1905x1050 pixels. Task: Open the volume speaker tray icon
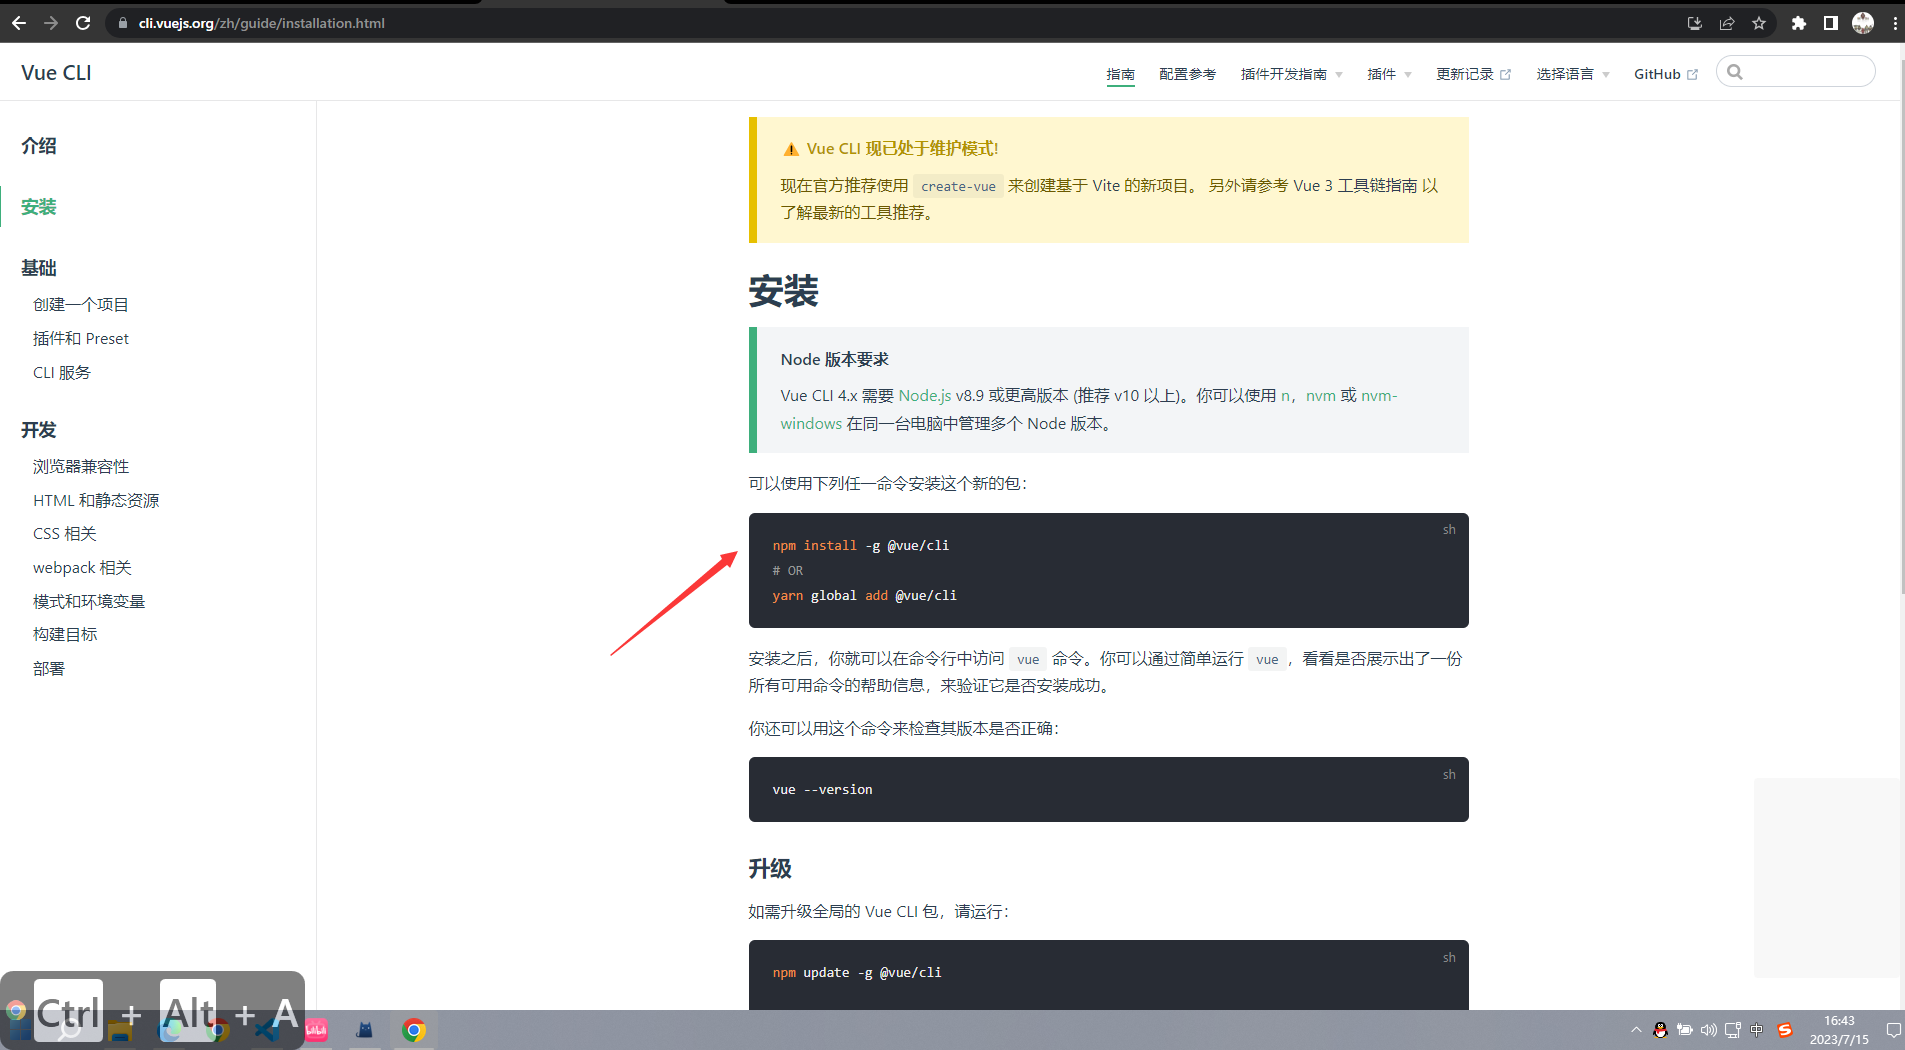pos(1709,1030)
